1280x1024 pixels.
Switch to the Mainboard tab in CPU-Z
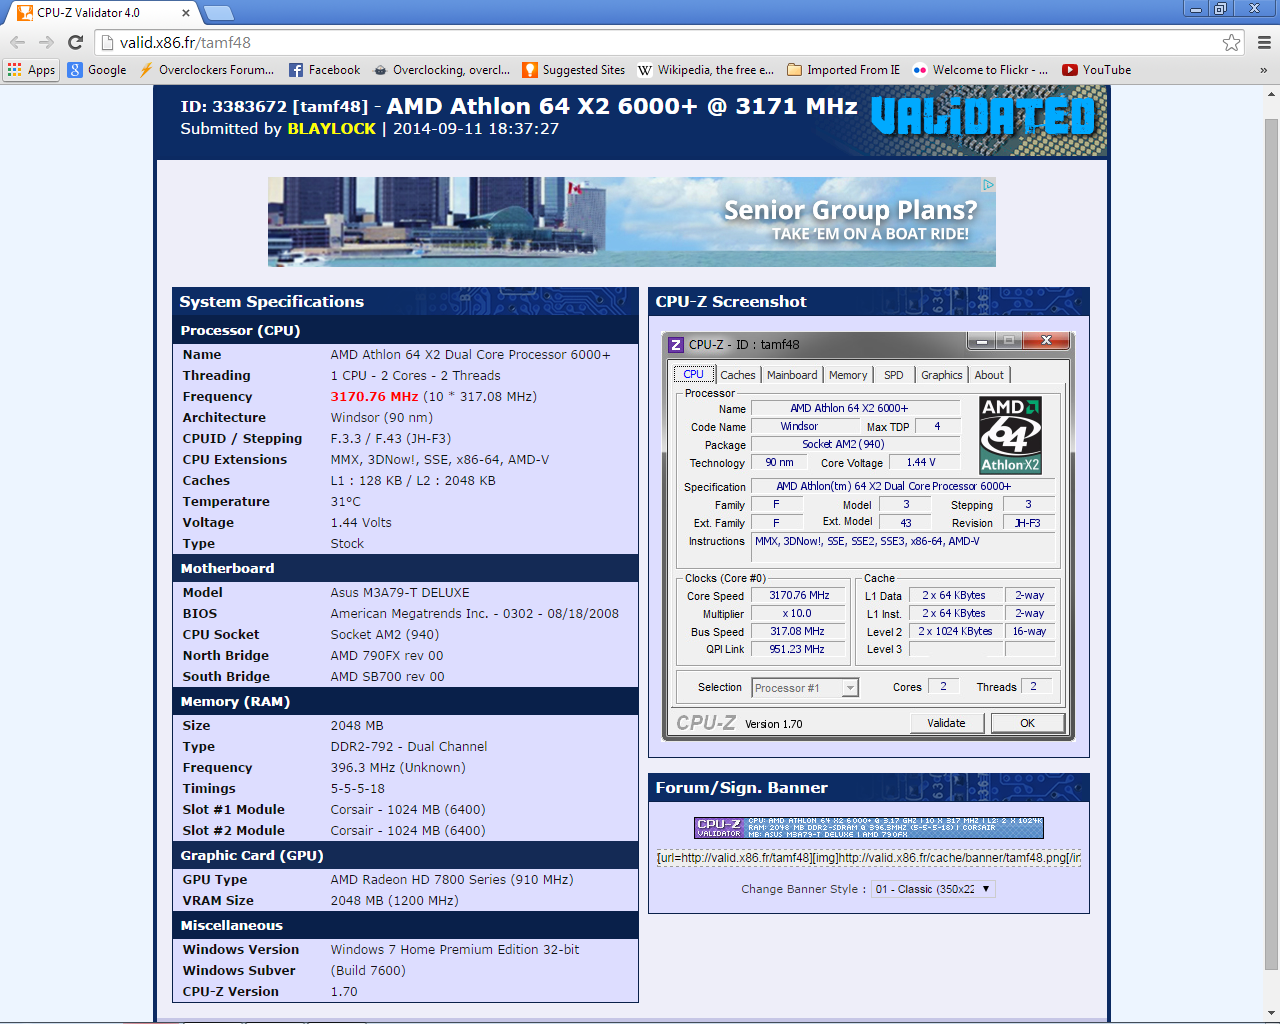pyautogui.click(x=792, y=375)
